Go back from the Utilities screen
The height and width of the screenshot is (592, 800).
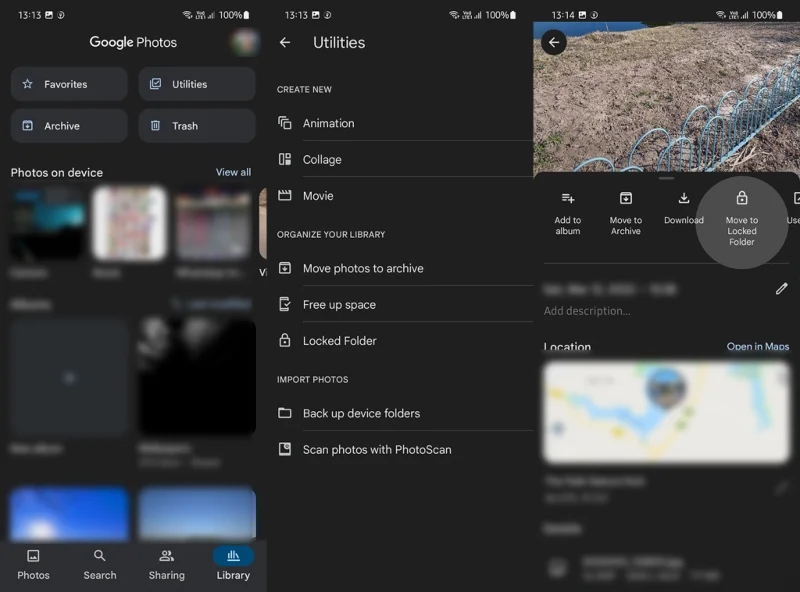click(x=285, y=43)
